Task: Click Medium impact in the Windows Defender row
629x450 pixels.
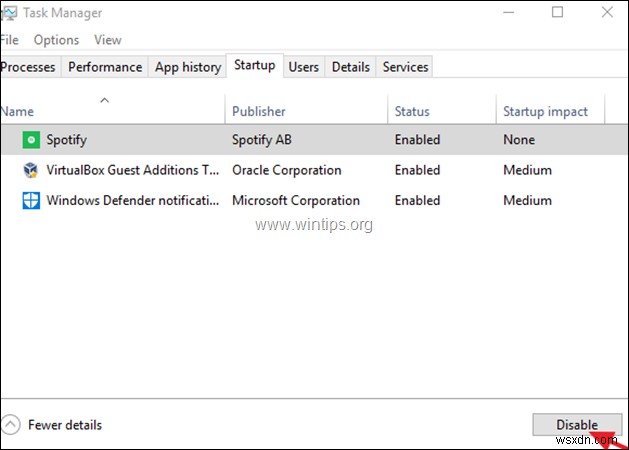Action: [x=528, y=201]
